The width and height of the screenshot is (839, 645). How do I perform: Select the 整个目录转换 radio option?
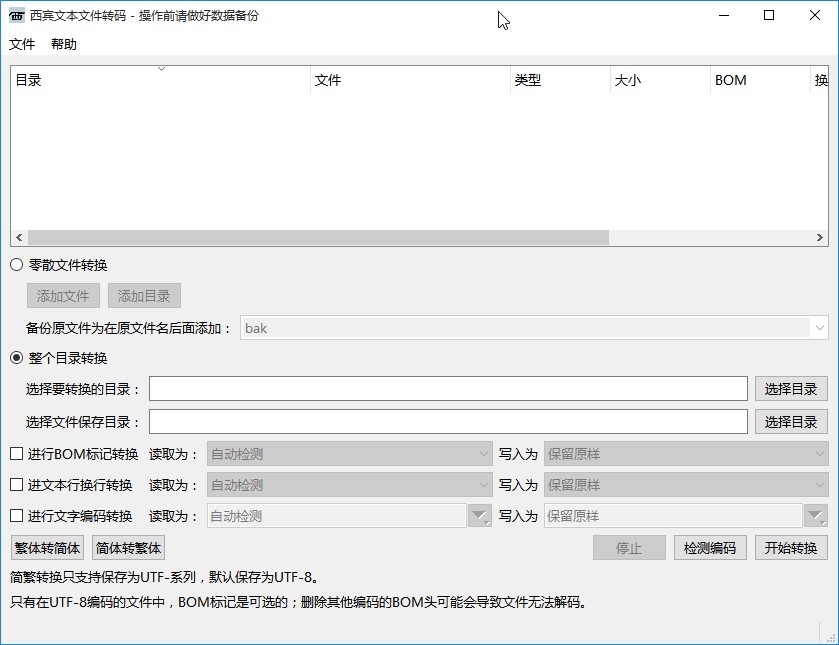pos(16,357)
